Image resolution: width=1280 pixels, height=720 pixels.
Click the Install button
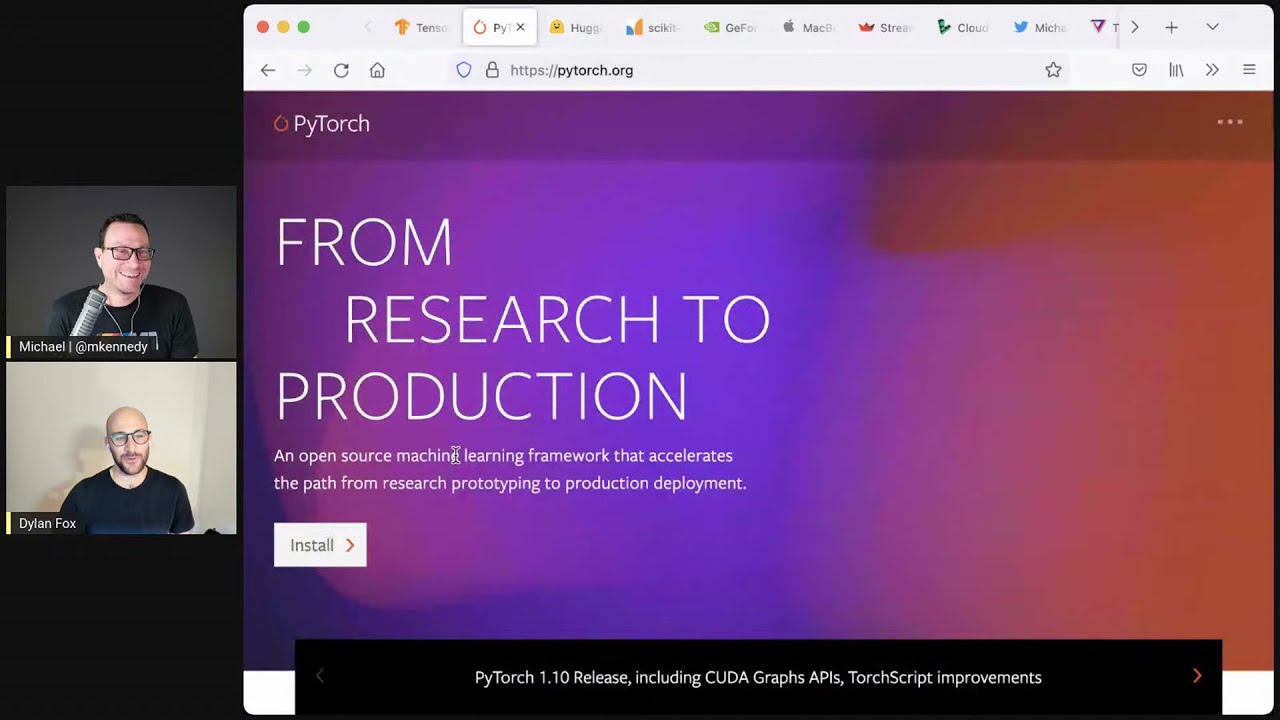(320, 545)
